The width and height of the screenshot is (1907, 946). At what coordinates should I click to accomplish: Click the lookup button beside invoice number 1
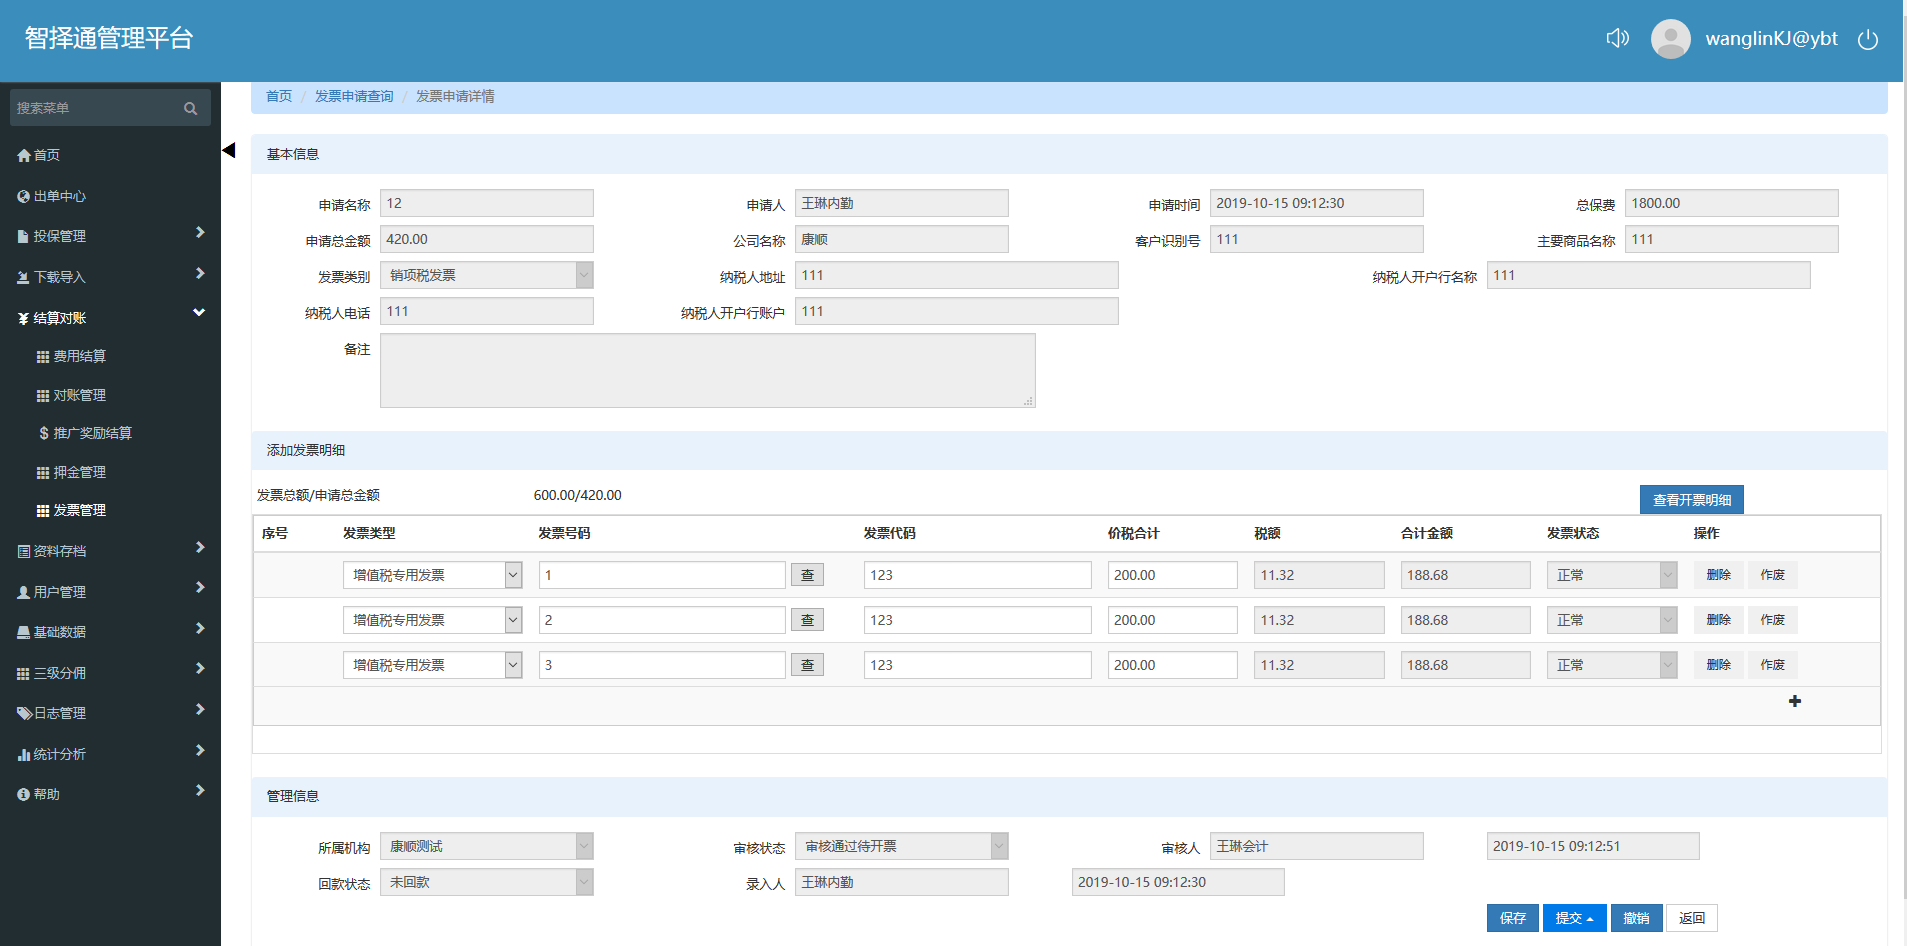coord(807,575)
